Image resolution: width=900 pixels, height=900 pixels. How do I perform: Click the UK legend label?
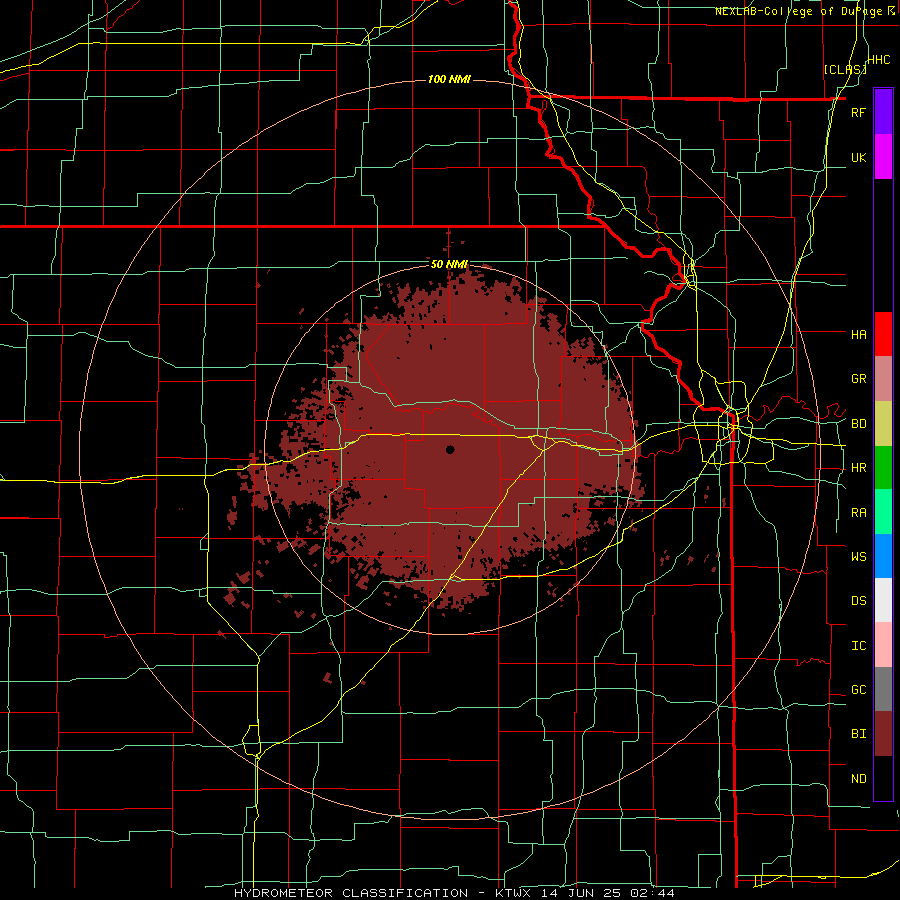click(858, 157)
